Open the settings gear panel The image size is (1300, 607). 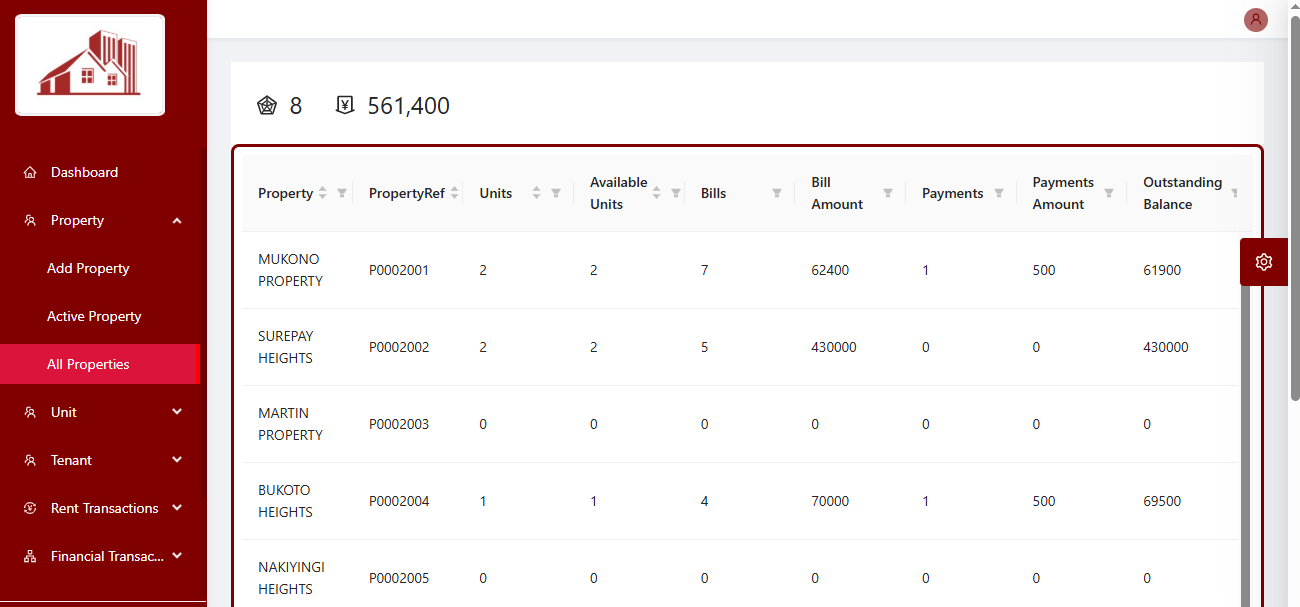1264,262
